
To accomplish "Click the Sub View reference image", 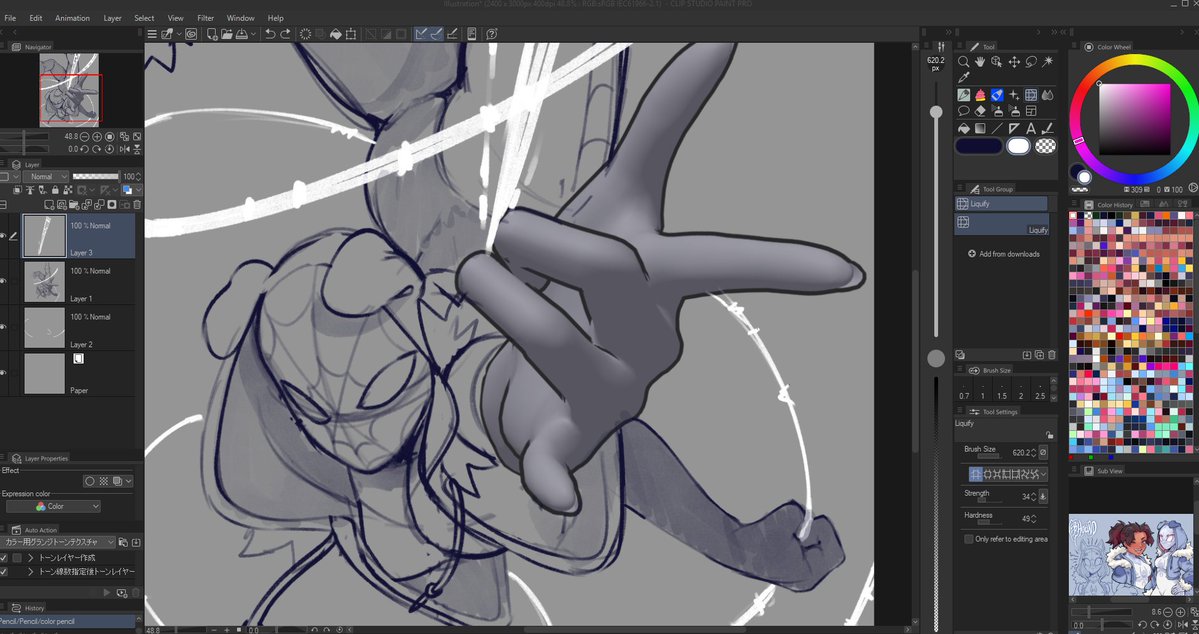I will pos(1131,555).
